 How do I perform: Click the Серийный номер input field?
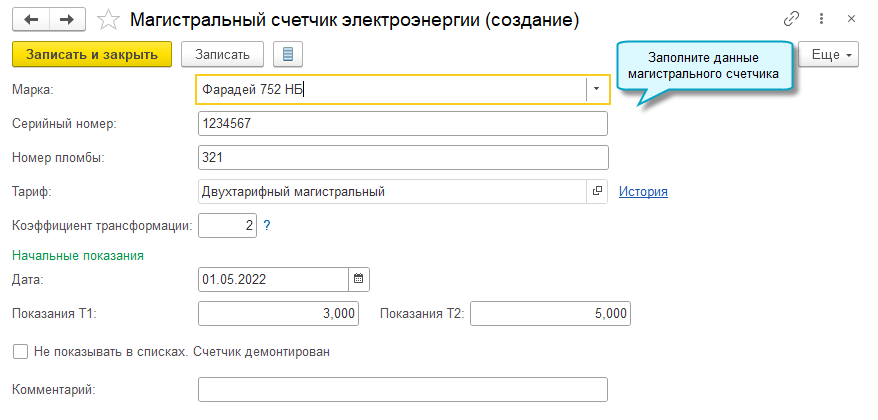[x=403, y=124]
